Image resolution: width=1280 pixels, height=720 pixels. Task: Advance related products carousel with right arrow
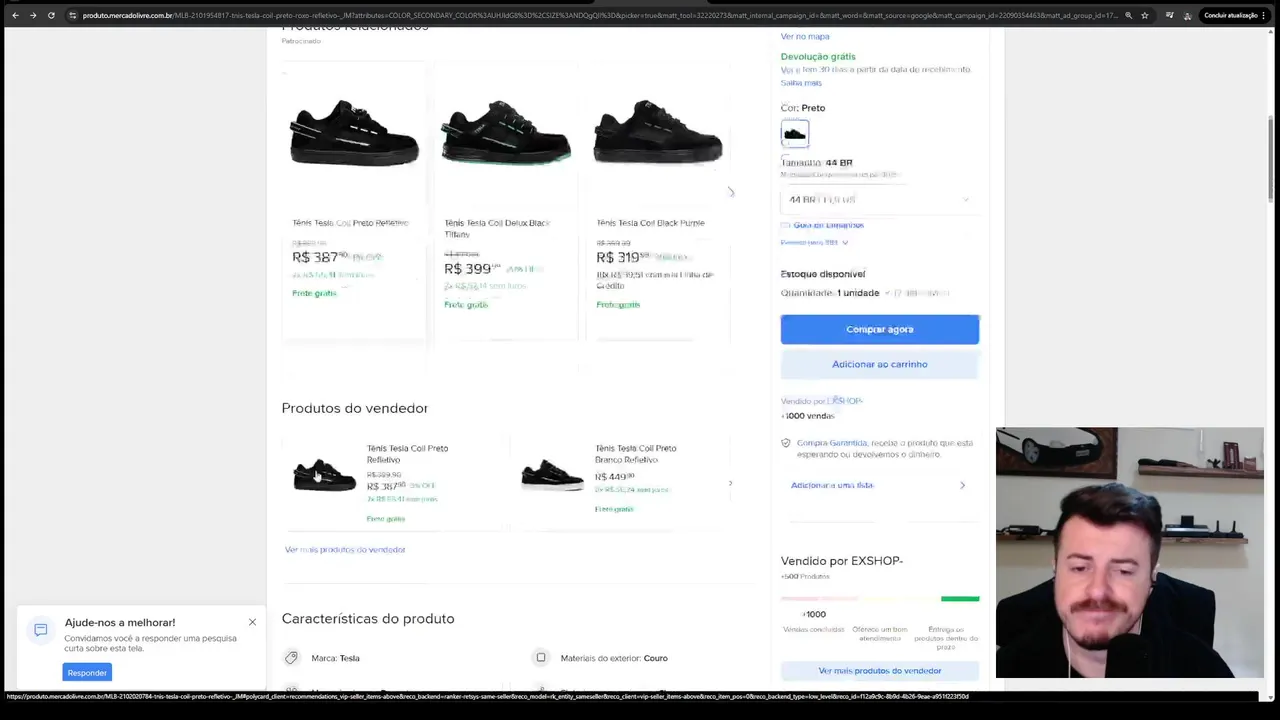730,192
